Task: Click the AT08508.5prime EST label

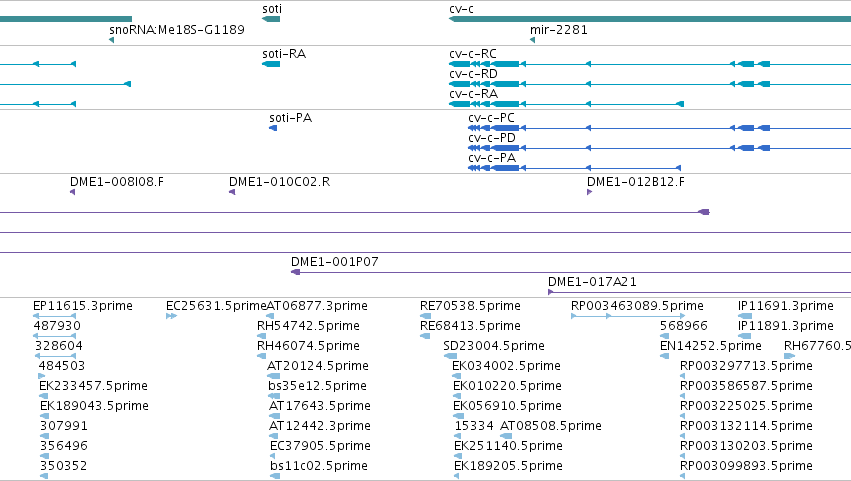Action: (x=551, y=426)
